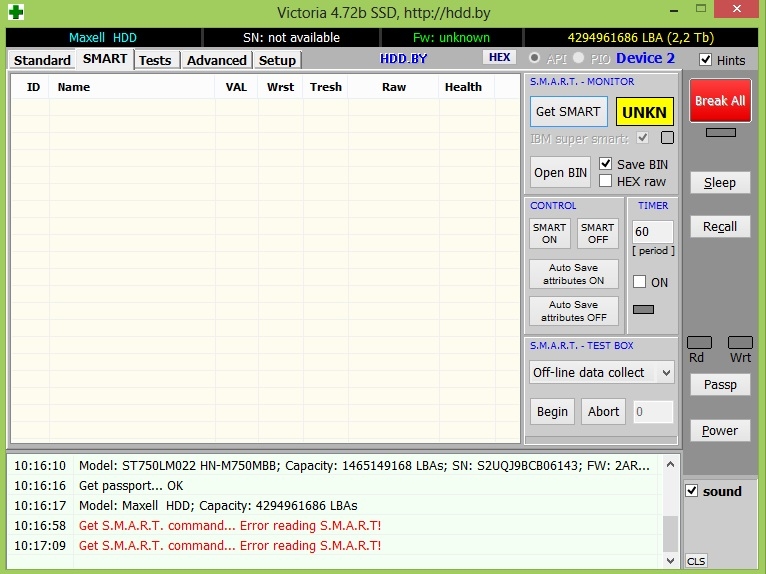
Task: Click Auto Save attributes ON button
Action: [x=574, y=274]
